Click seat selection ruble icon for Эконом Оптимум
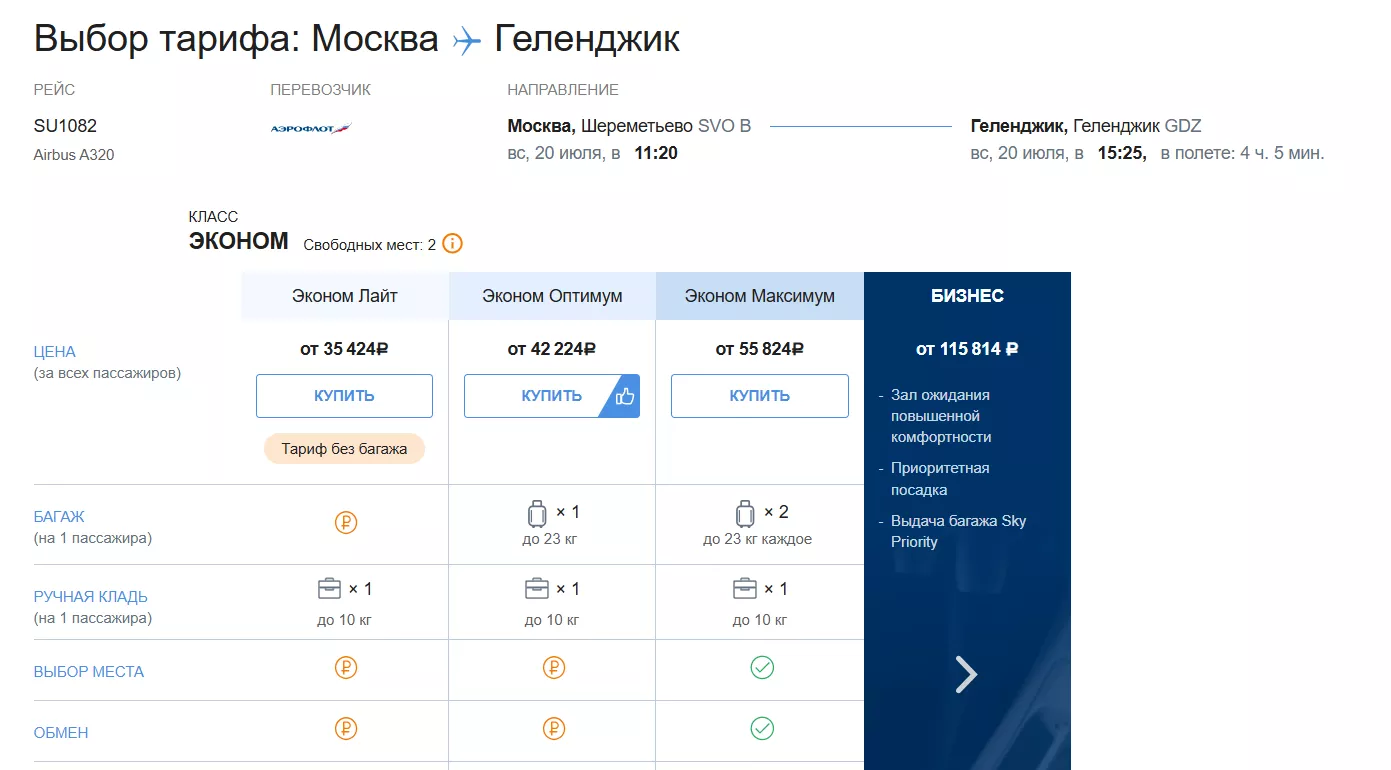The height and width of the screenshot is (770, 1391). tap(554, 668)
